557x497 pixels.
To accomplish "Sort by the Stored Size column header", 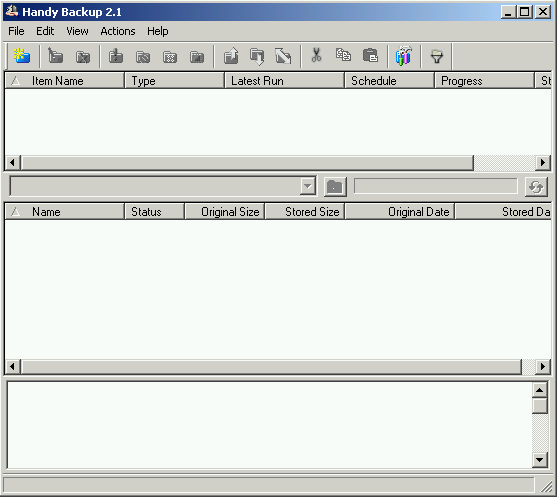I will coord(305,212).
